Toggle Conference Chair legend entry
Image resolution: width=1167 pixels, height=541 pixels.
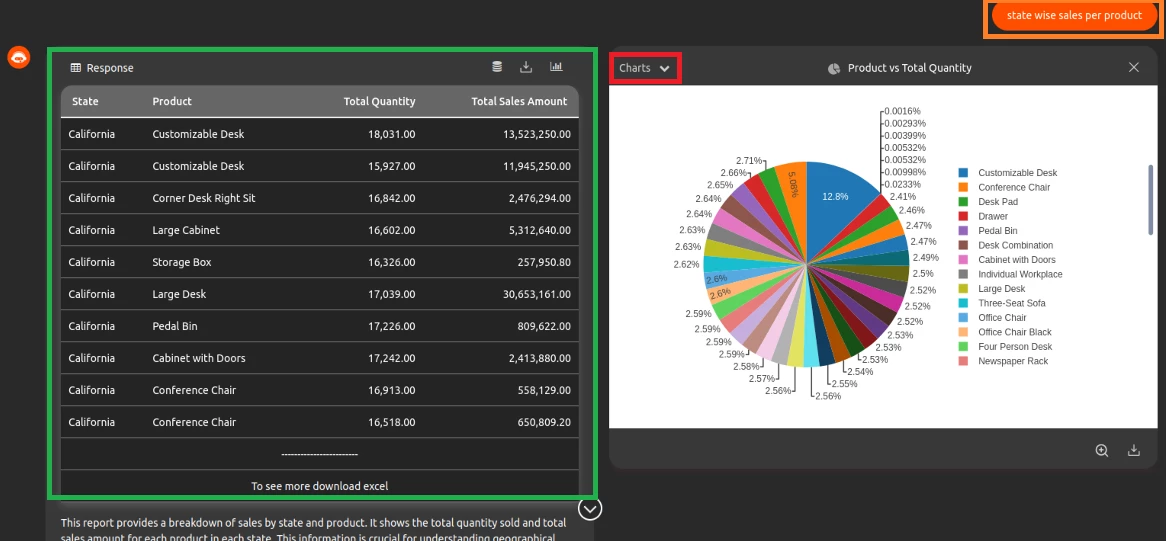coord(1014,187)
